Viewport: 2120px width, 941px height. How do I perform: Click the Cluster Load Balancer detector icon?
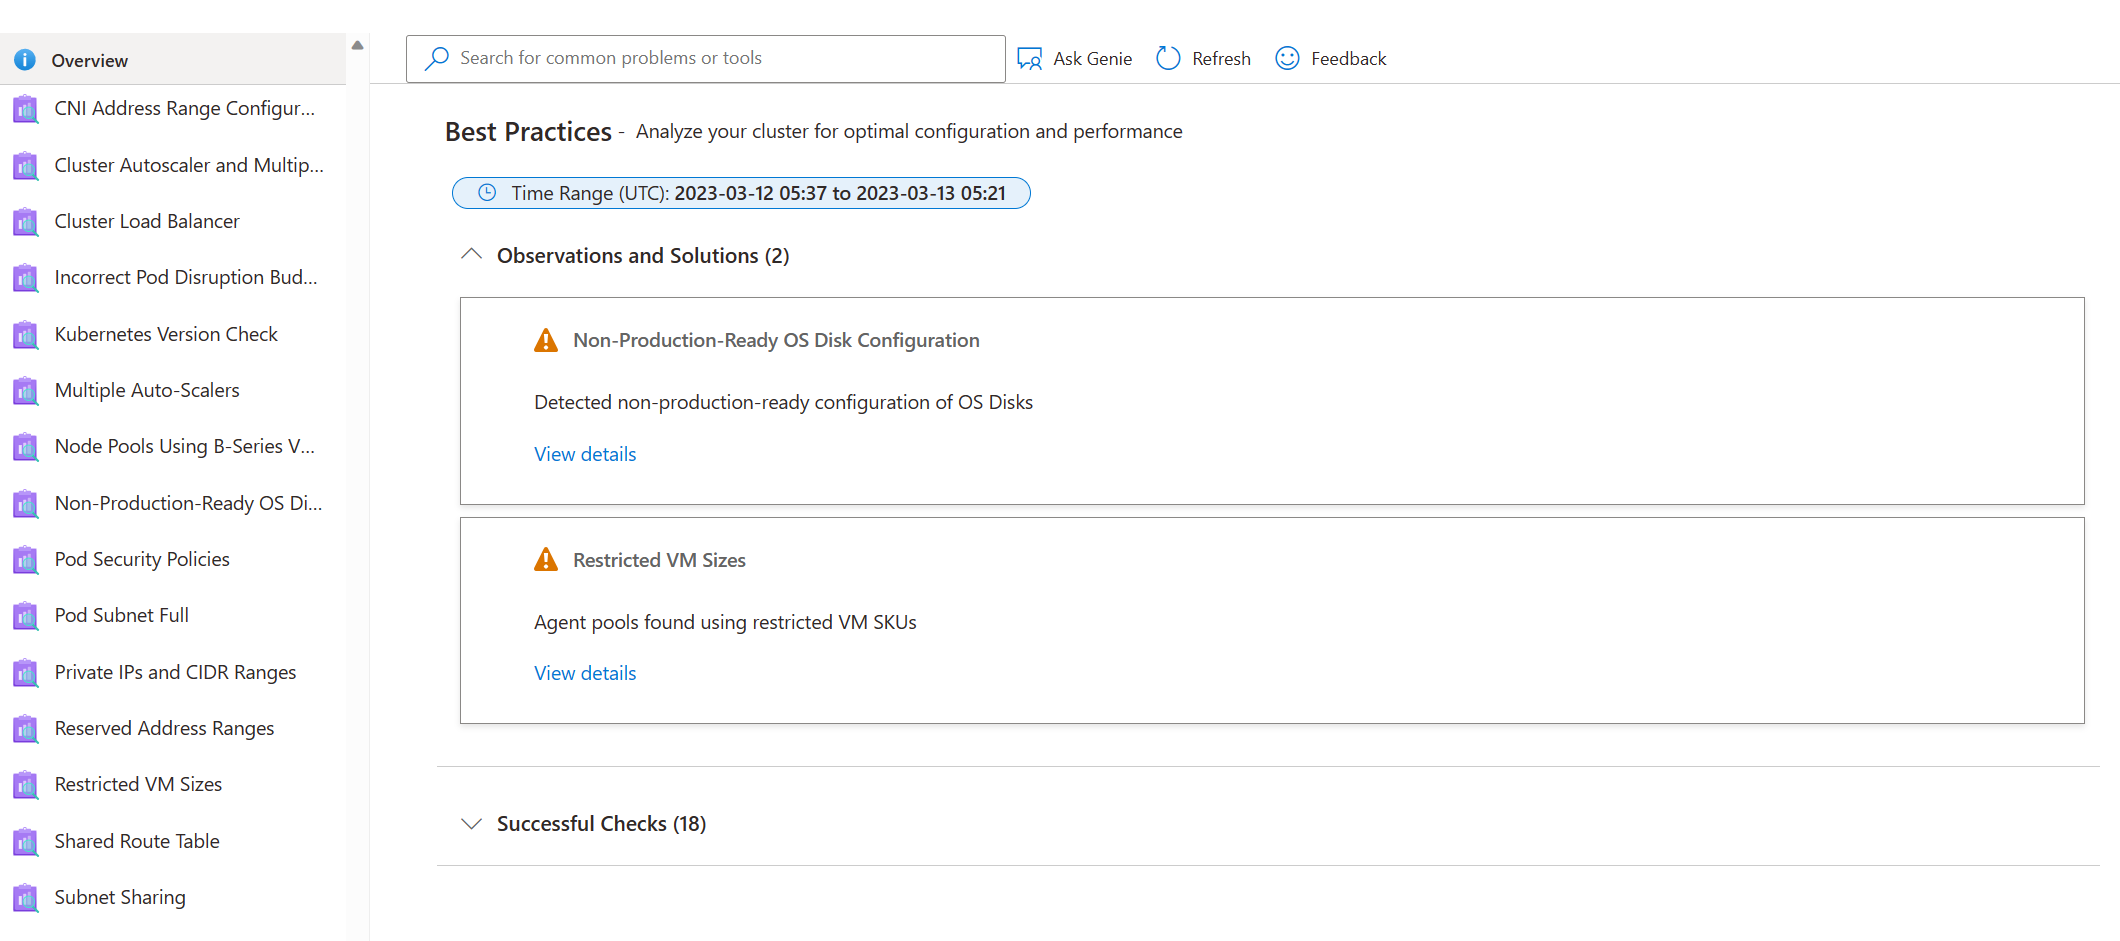coord(26,222)
